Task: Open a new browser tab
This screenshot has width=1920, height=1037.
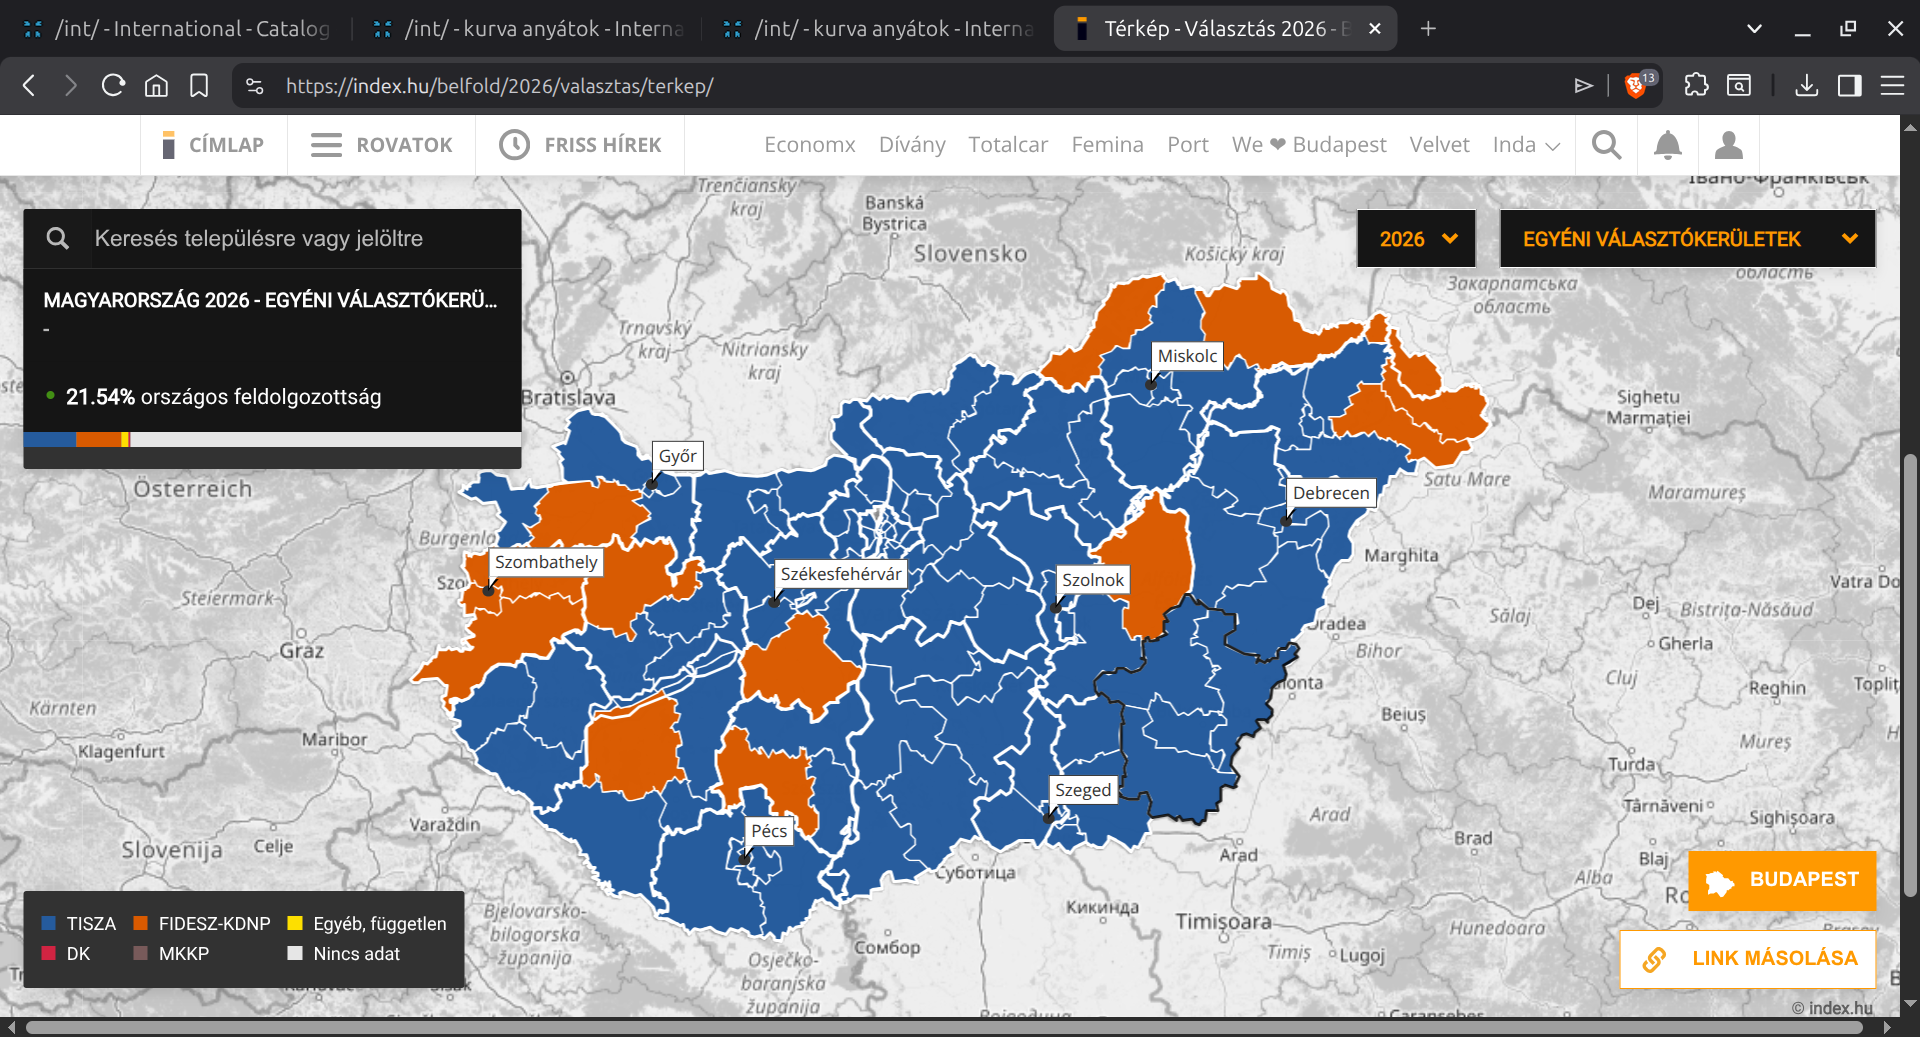Action: [1428, 29]
